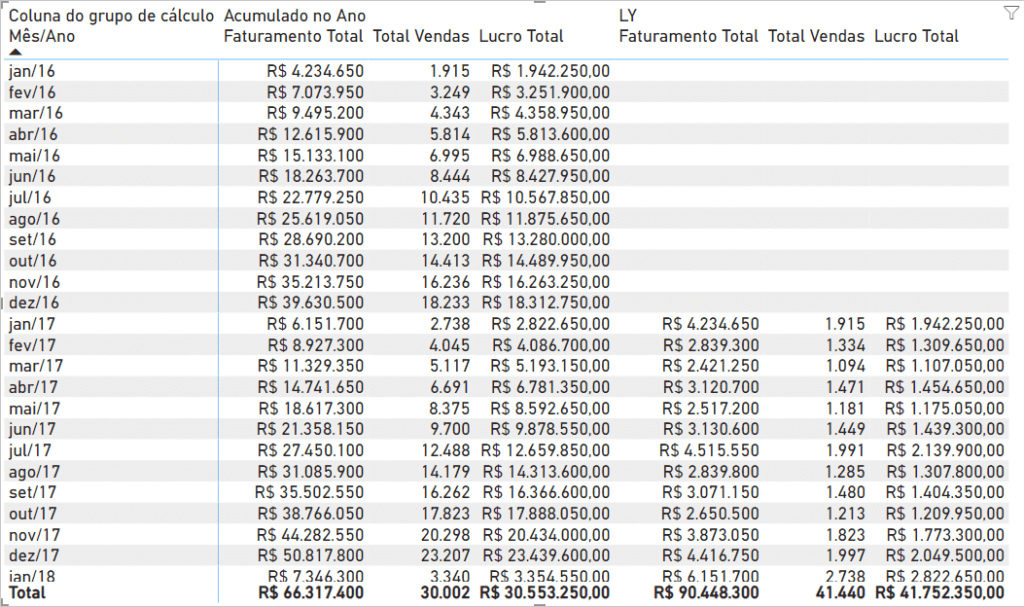Image resolution: width=1024 pixels, height=607 pixels.
Task: Click the jul/17 row label
Action: click(x=33, y=450)
